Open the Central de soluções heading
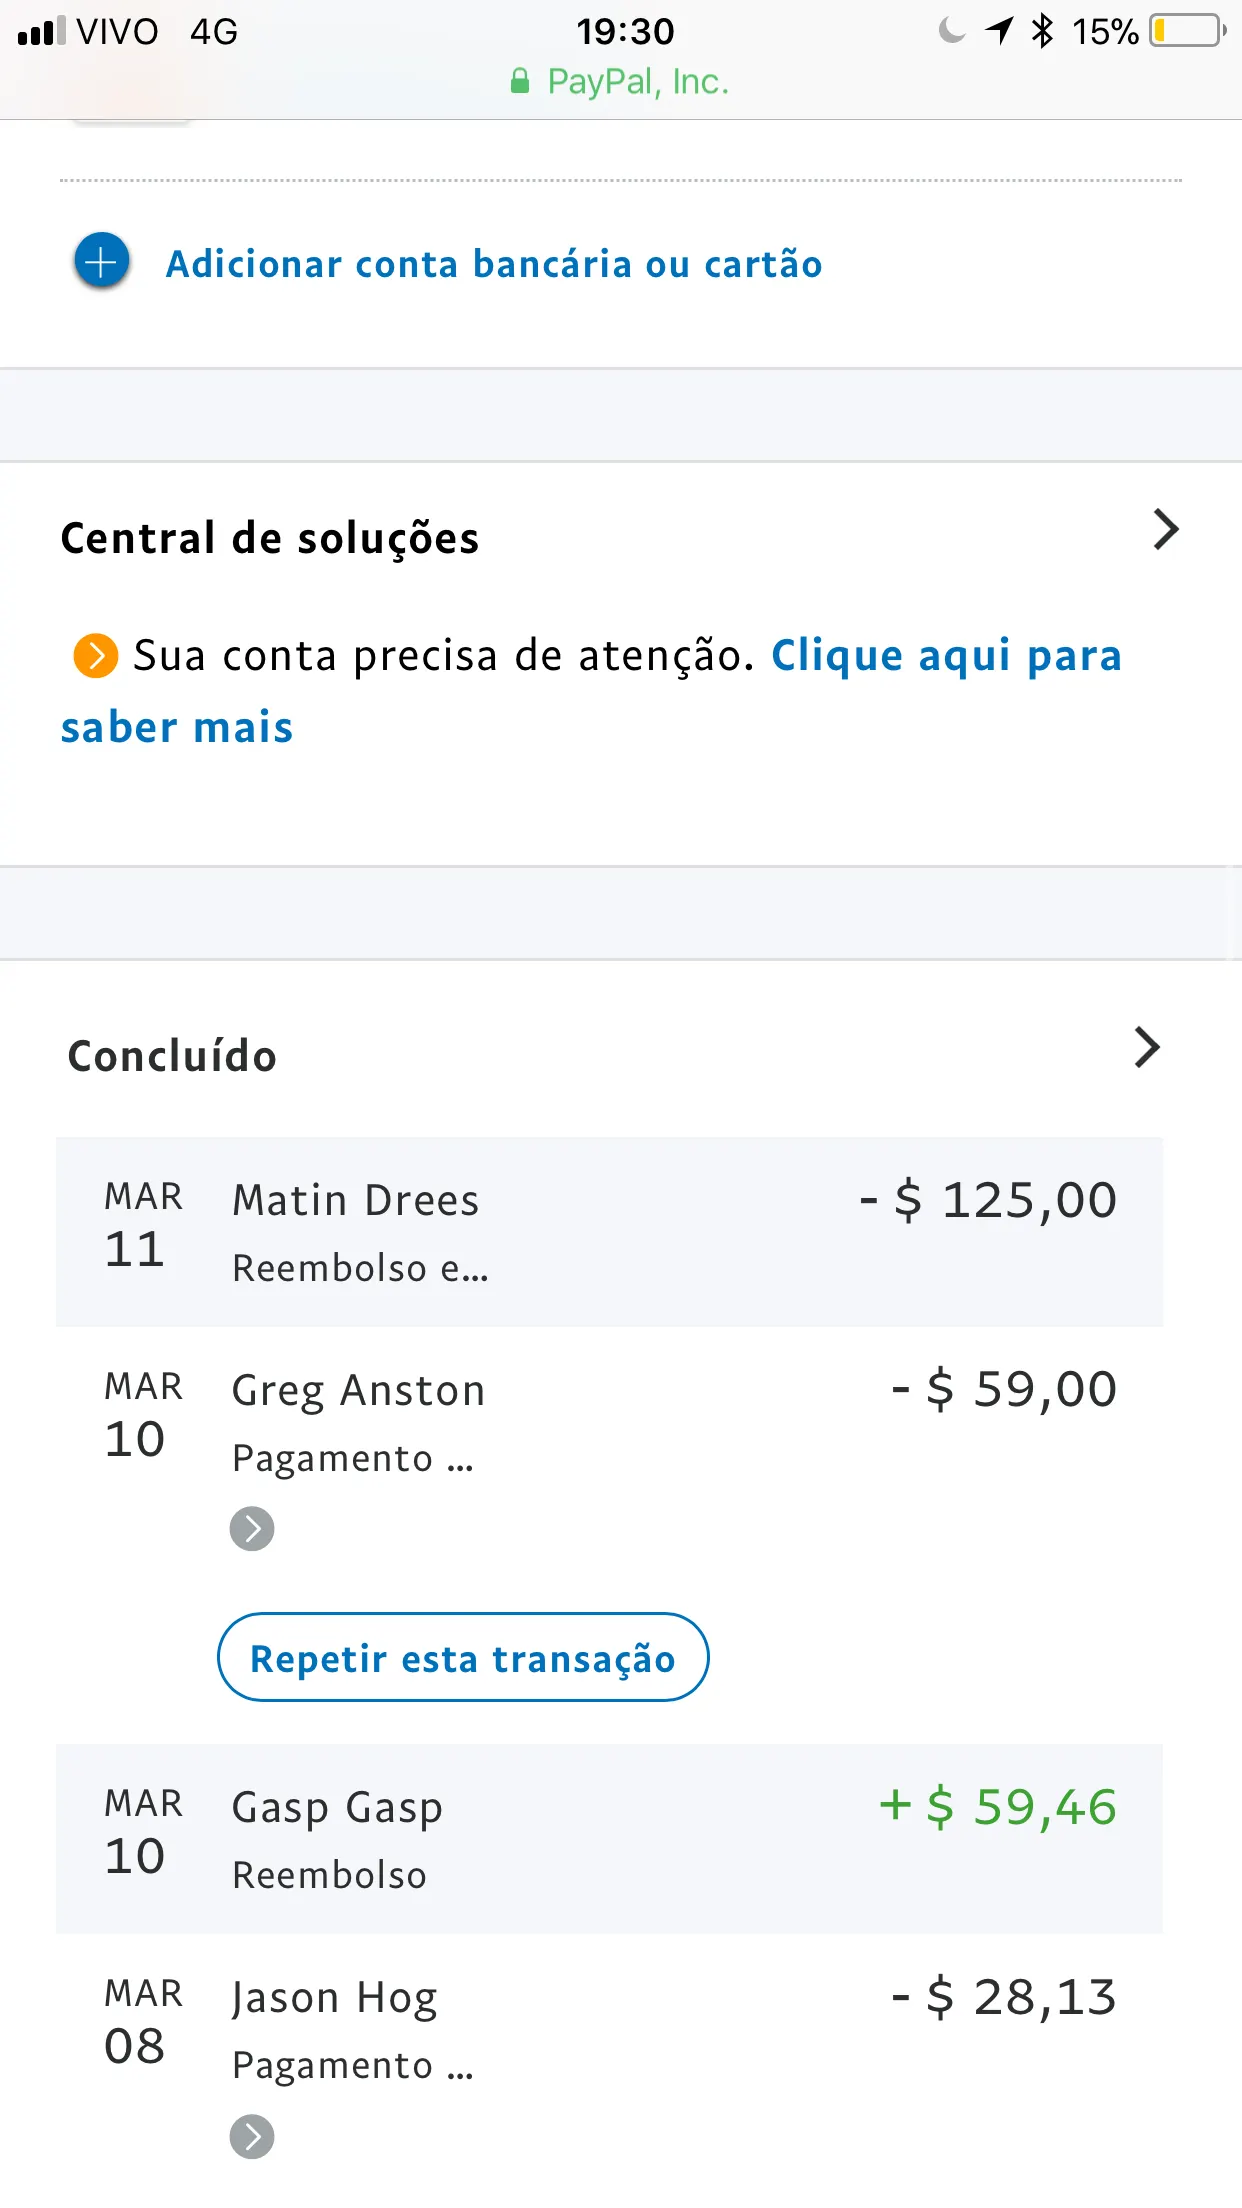Screen dimensions: 1242x2208 click(x=270, y=538)
